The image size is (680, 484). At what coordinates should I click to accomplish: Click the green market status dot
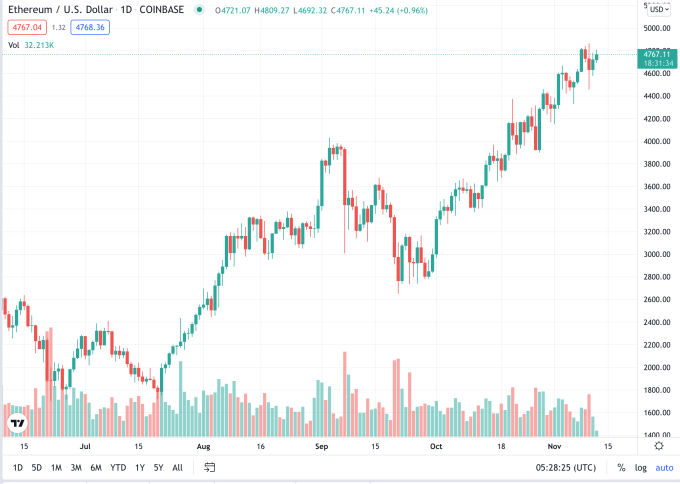pos(201,10)
